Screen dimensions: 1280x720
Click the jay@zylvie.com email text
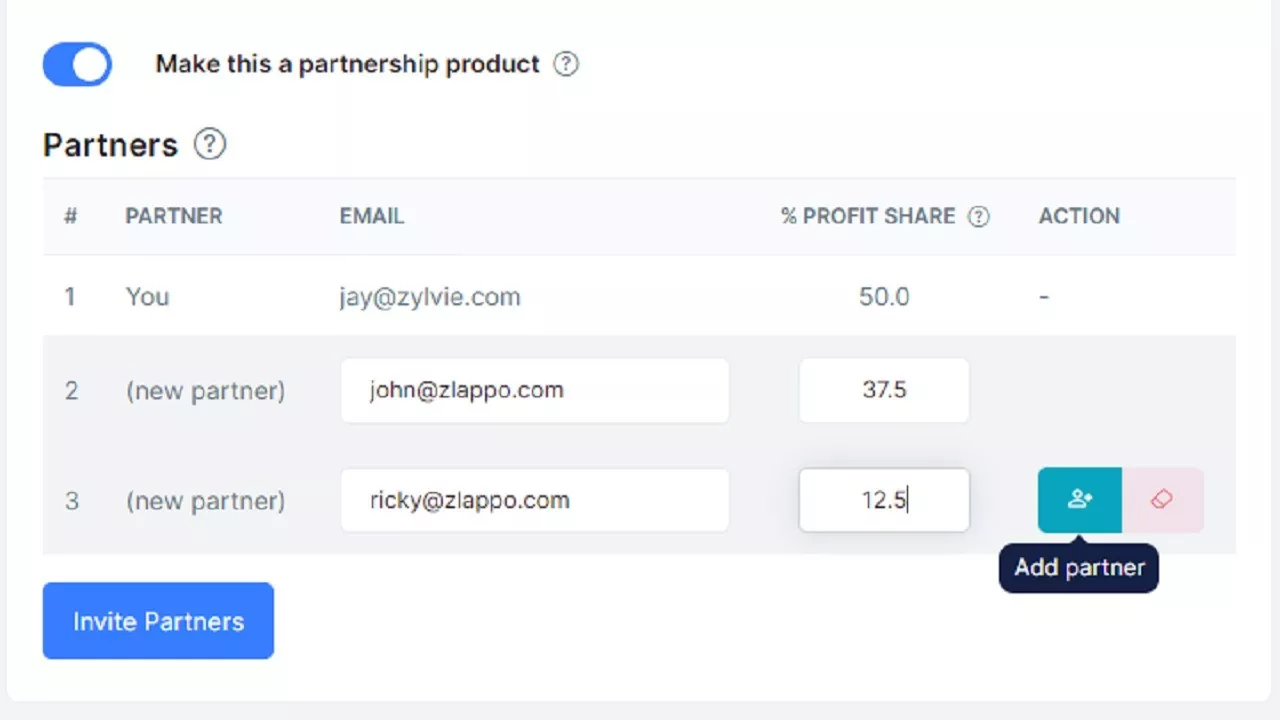click(430, 297)
